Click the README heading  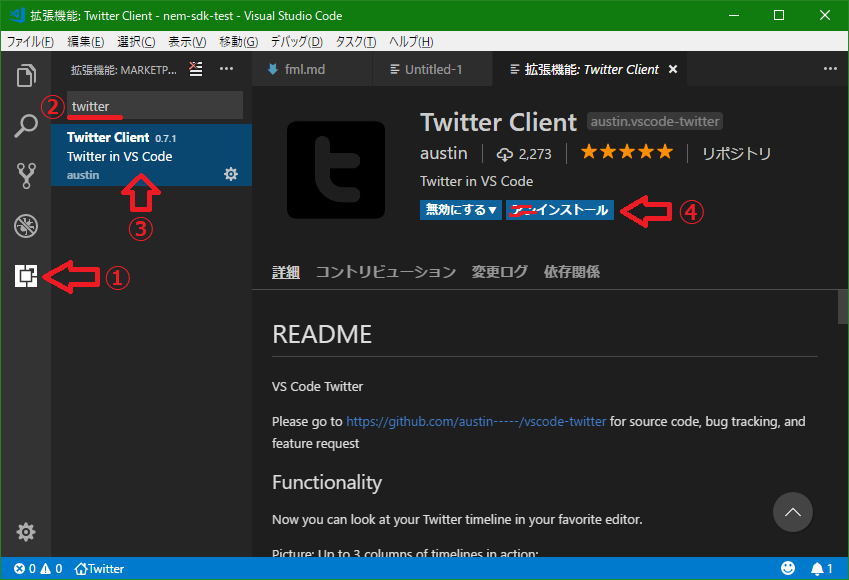[322, 334]
